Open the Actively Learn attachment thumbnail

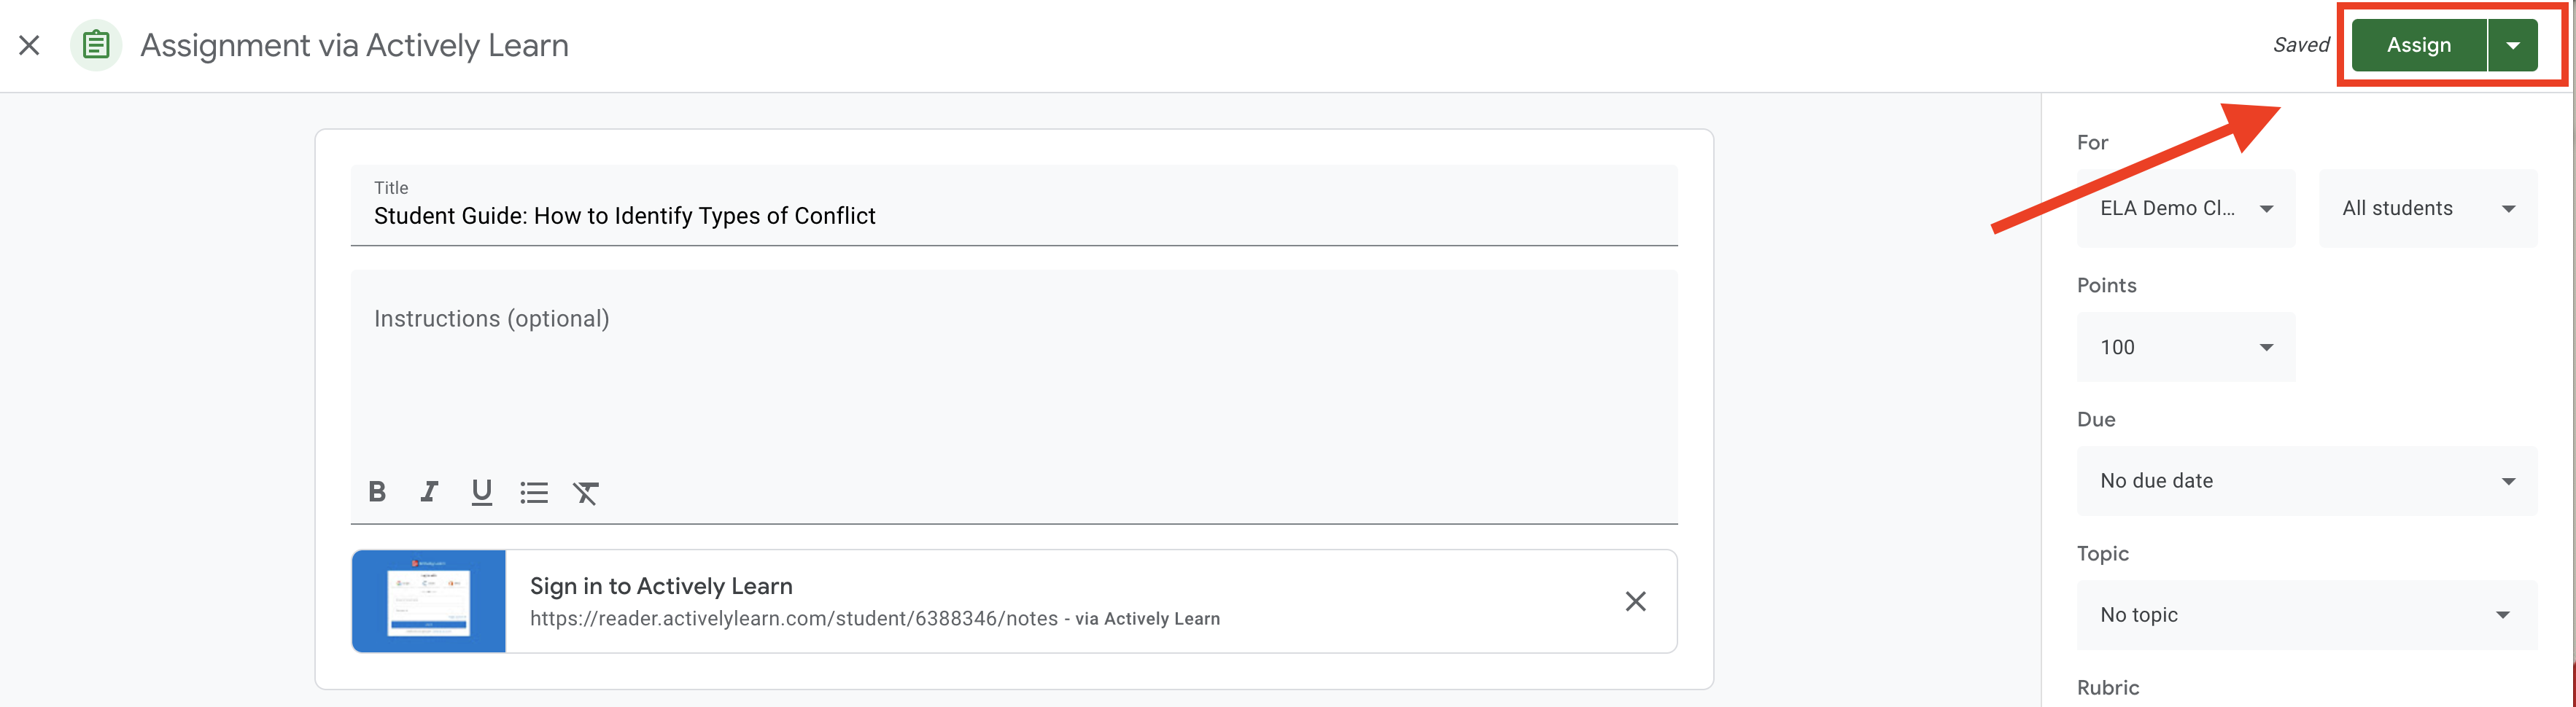pos(429,601)
